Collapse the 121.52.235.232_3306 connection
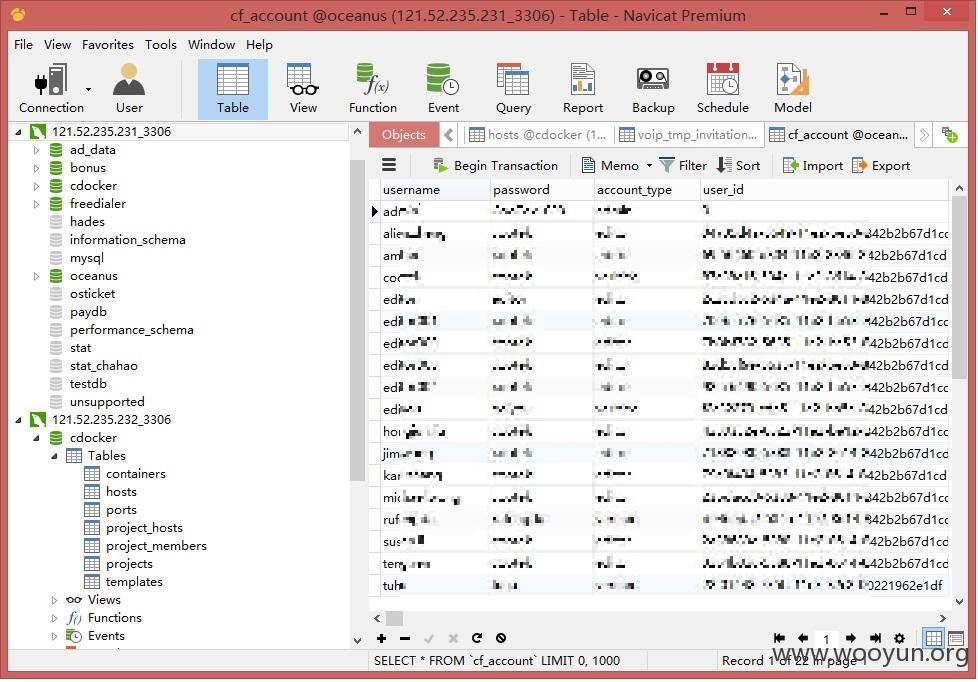This screenshot has width=978, height=682. (18, 420)
